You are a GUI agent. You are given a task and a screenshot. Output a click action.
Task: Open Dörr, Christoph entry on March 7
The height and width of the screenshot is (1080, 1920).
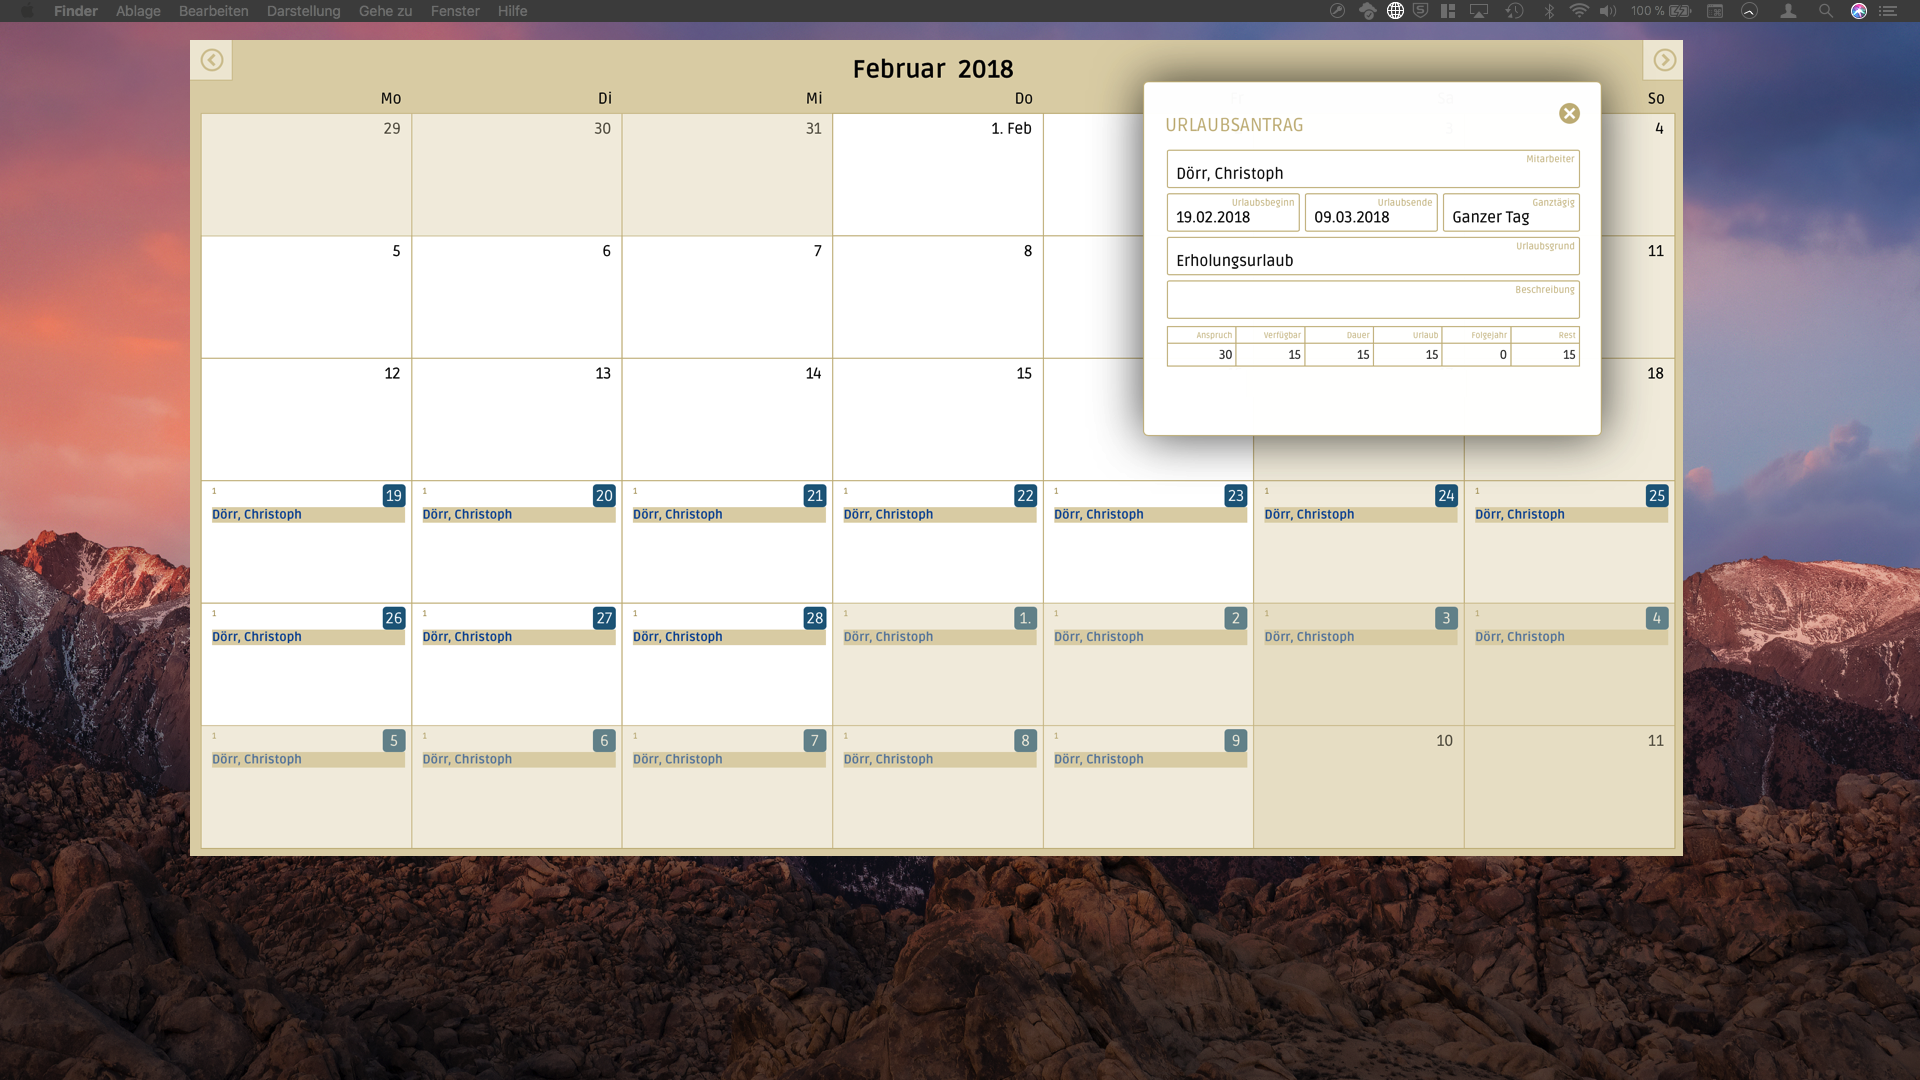click(x=729, y=759)
